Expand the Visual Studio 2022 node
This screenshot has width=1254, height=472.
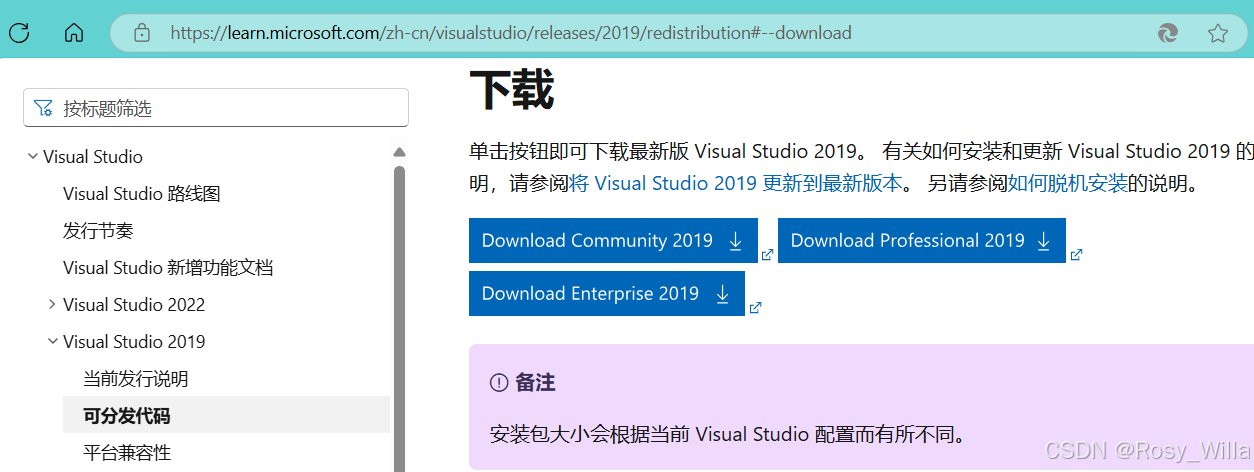click(53, 305)
